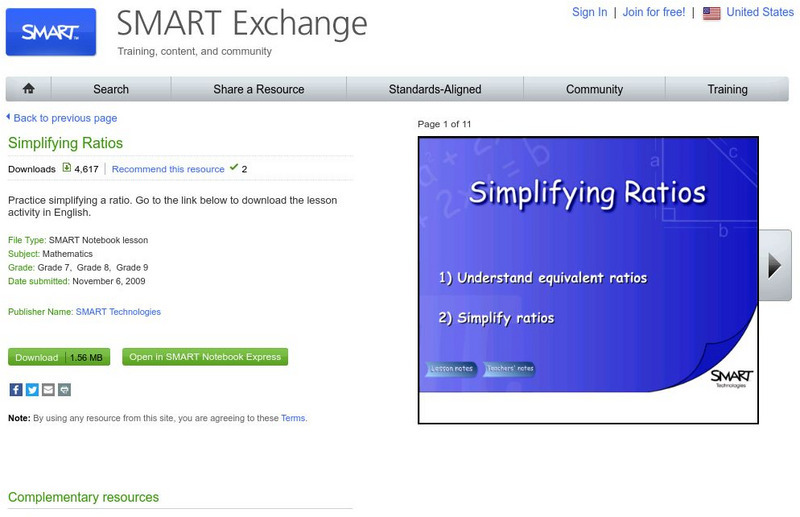The width and height of the screenshot is (800, 517).
Task: Click Recommend this resource link
Action: point(168,169)
